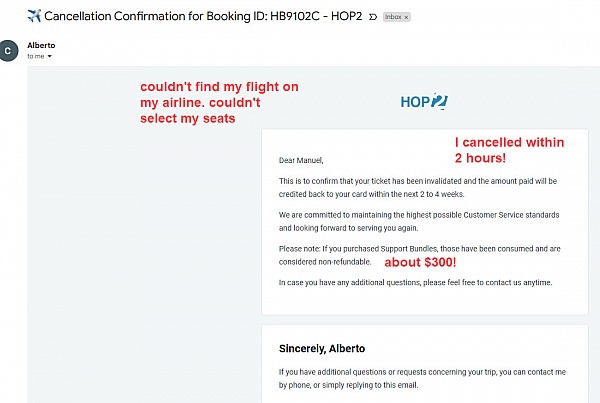Screen dimensions: 600x403
Task: Click the importance marker next to the subject
Action: click(x=373, y=17)
